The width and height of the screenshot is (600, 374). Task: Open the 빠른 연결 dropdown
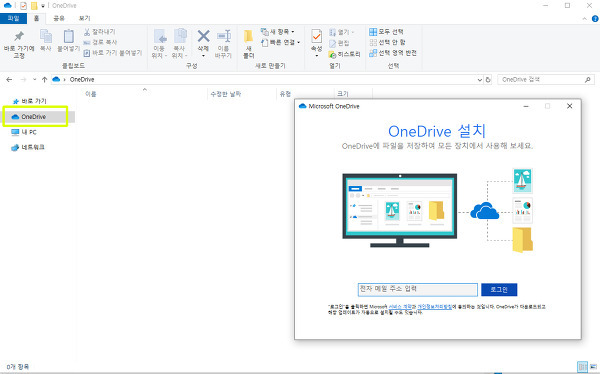point(280,42)
